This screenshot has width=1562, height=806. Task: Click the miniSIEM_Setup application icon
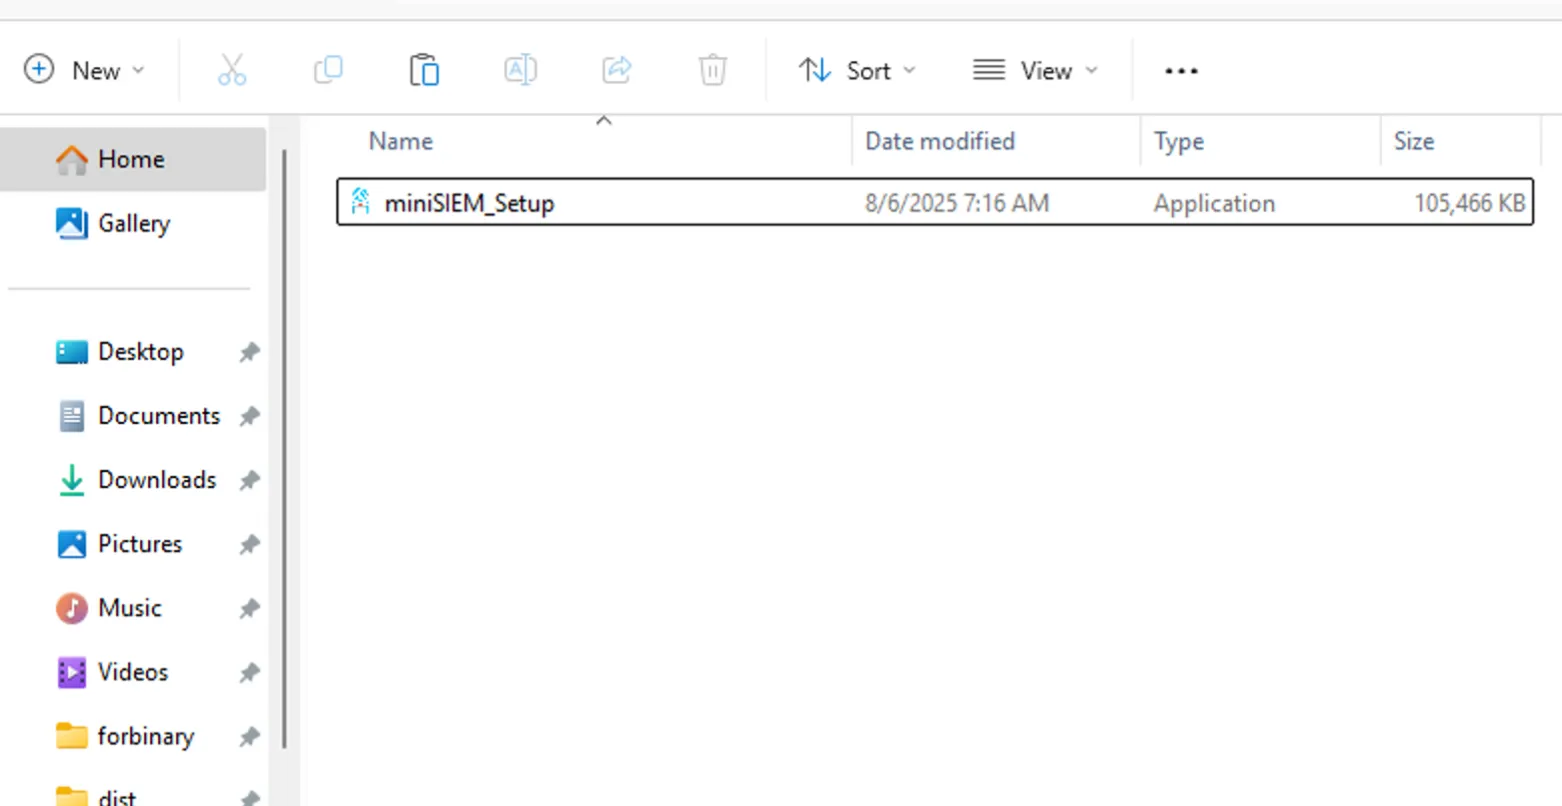[361, 203]
